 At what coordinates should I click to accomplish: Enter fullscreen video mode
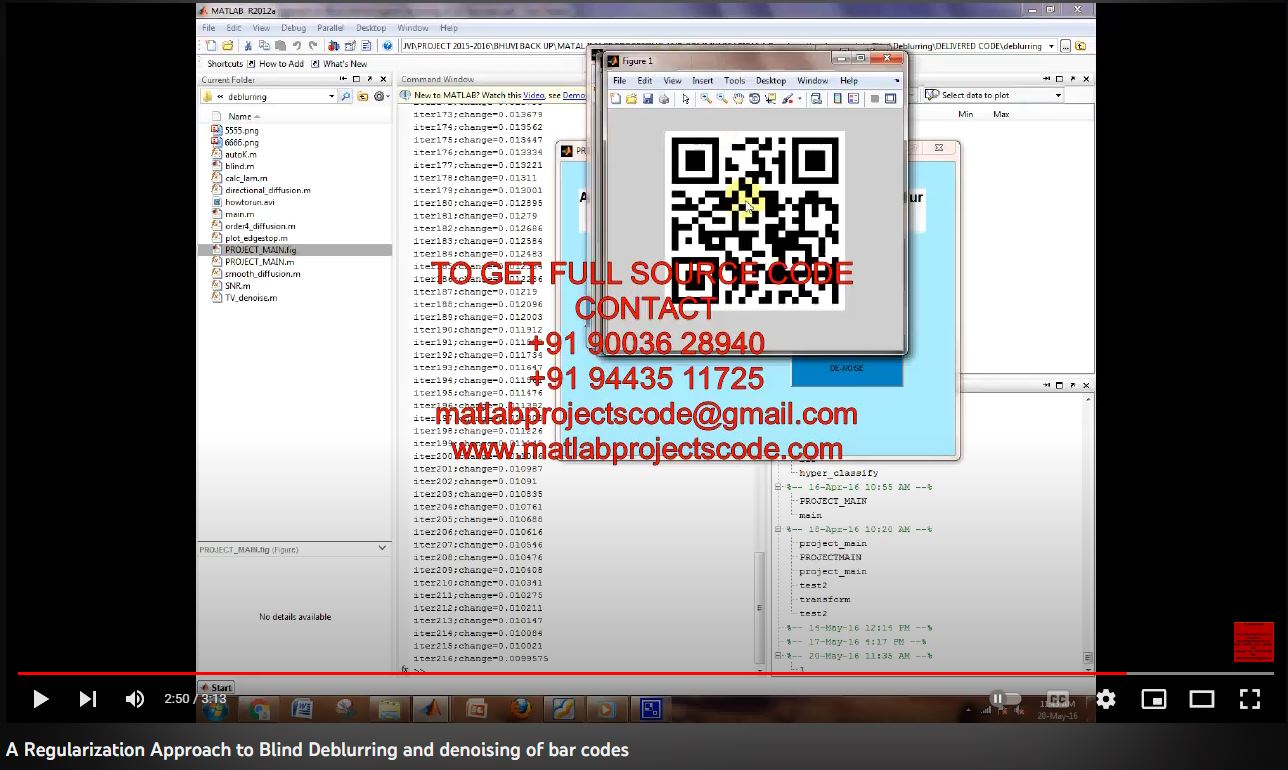(x=1250, y=699)
